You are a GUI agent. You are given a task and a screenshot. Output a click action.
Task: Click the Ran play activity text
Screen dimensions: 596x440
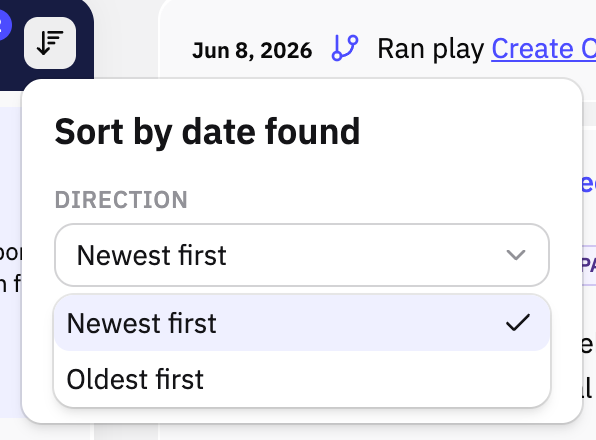tap(431, 49)
